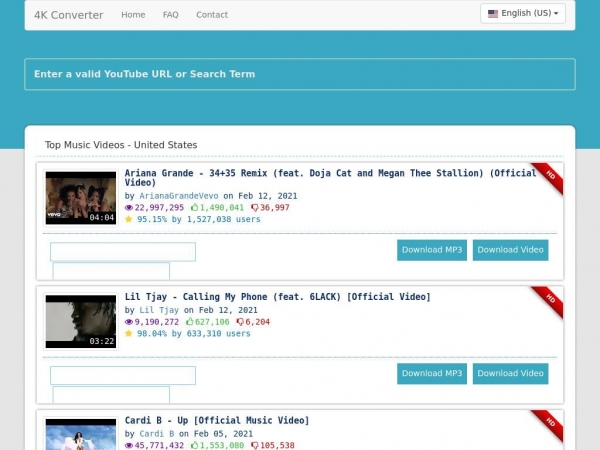Screen dimensions: 600x450
Task: Click the 'Top Music Videos - United States' heading
Action: 121,145
